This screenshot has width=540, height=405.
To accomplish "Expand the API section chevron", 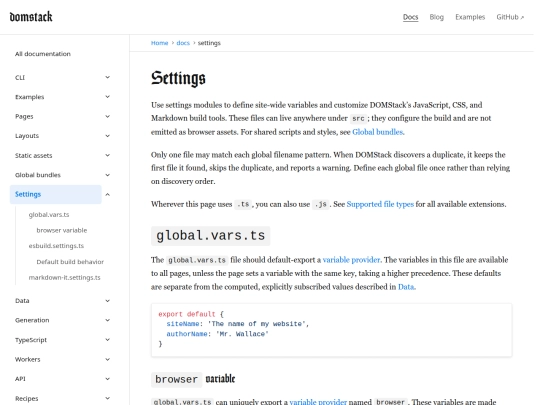I will [x=107, y=379].
